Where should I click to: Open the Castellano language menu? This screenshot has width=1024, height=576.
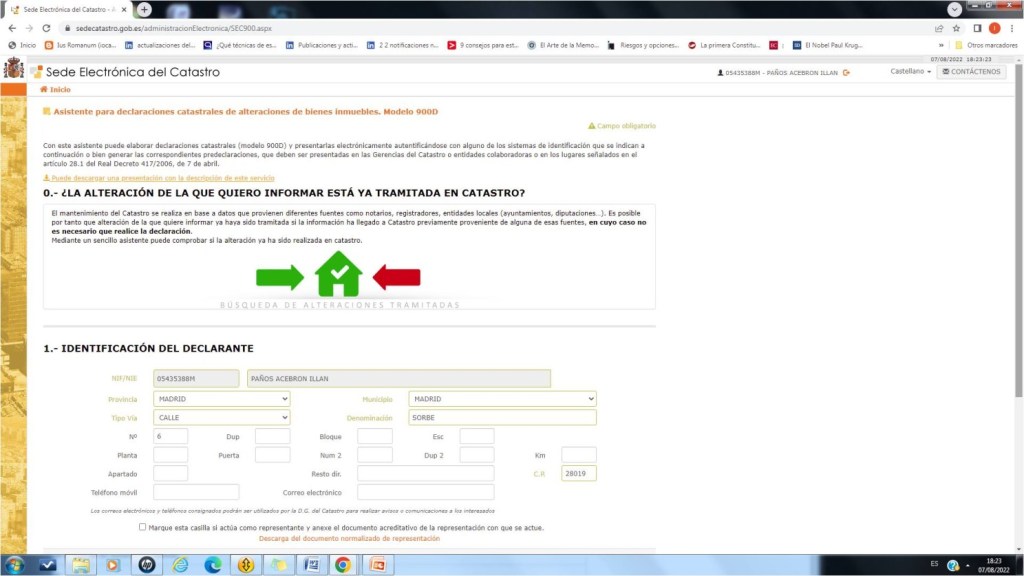tap(910, 72)
